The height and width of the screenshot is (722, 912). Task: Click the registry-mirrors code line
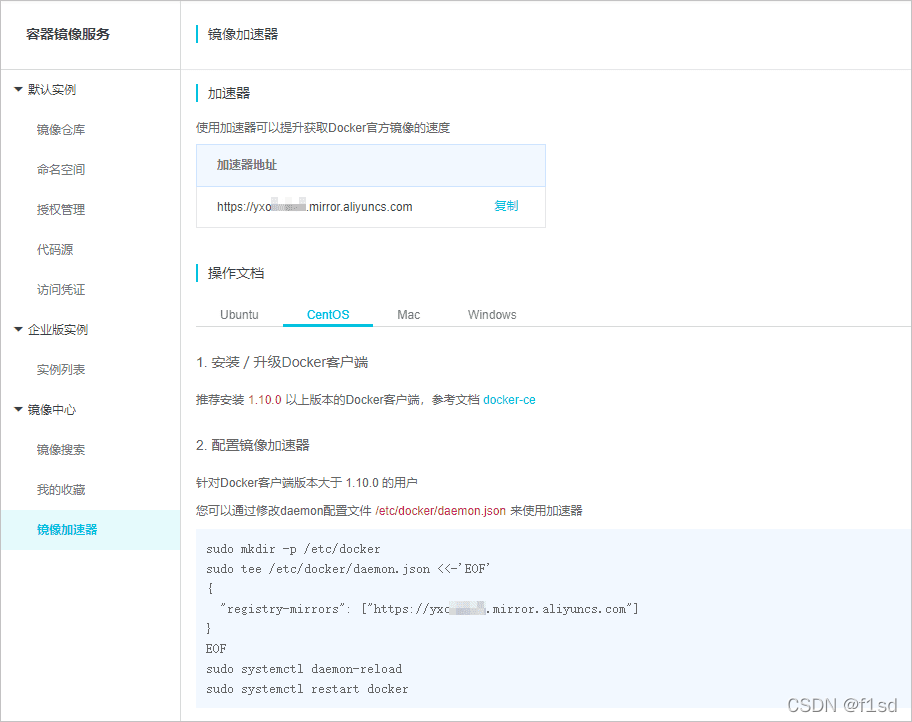(x=429, y=609)
